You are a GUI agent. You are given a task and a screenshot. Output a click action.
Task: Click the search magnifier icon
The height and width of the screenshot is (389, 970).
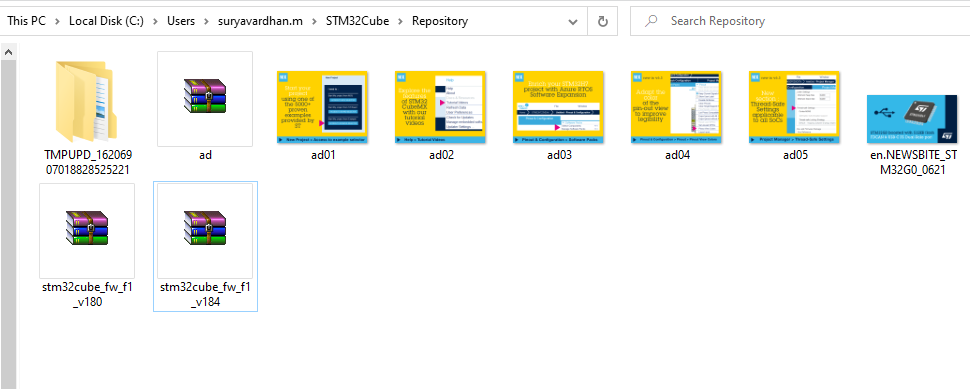(651, 21)
